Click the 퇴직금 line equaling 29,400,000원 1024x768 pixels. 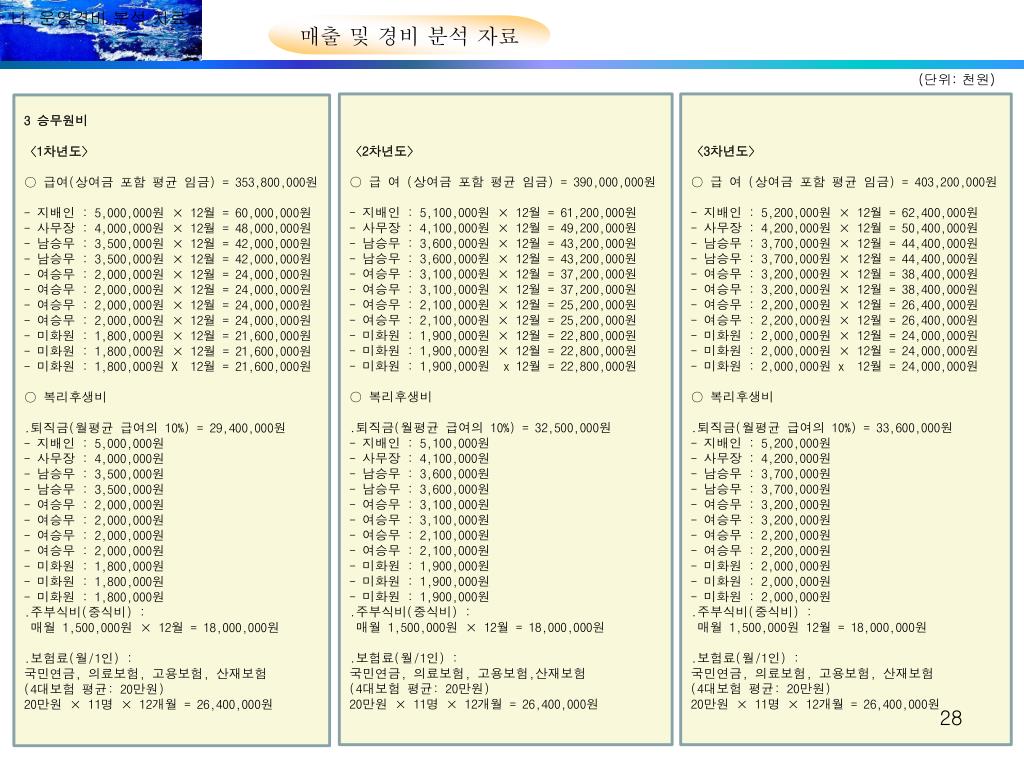[x=155, y=428]
